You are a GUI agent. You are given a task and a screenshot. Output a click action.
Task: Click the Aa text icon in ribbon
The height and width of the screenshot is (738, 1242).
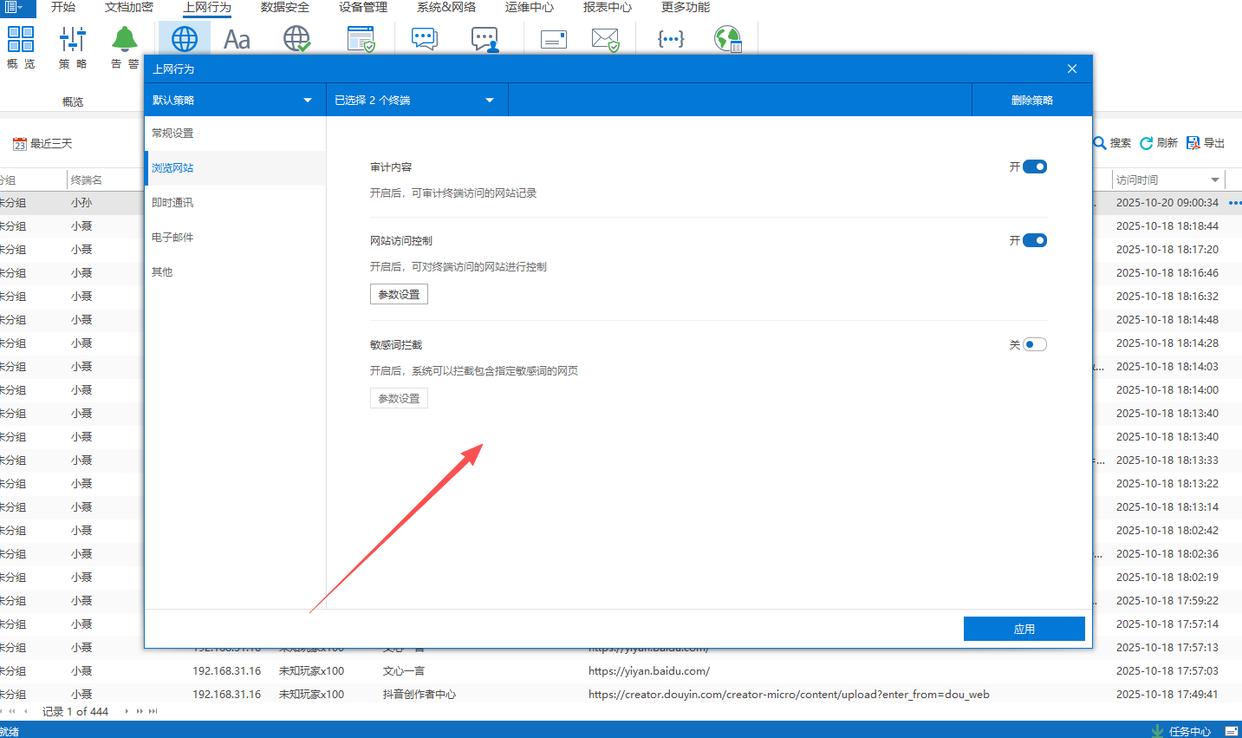[x=237, y=40]
